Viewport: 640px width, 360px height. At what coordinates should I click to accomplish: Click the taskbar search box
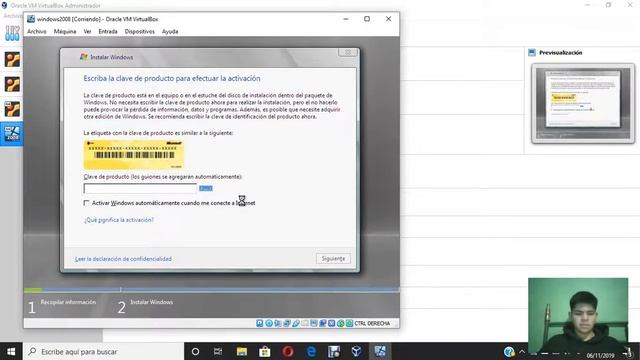tap(103, 351)
